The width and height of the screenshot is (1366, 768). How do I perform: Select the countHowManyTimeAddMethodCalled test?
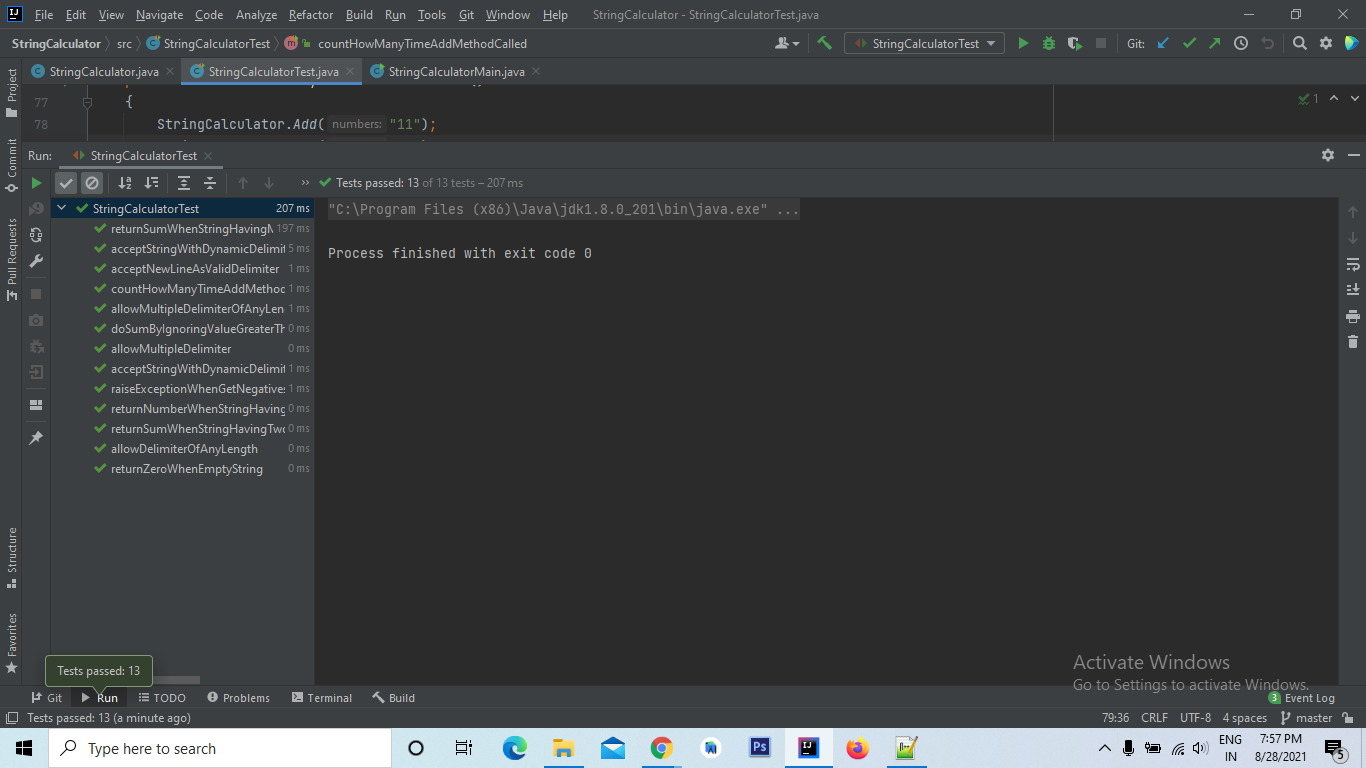point(195,288)
